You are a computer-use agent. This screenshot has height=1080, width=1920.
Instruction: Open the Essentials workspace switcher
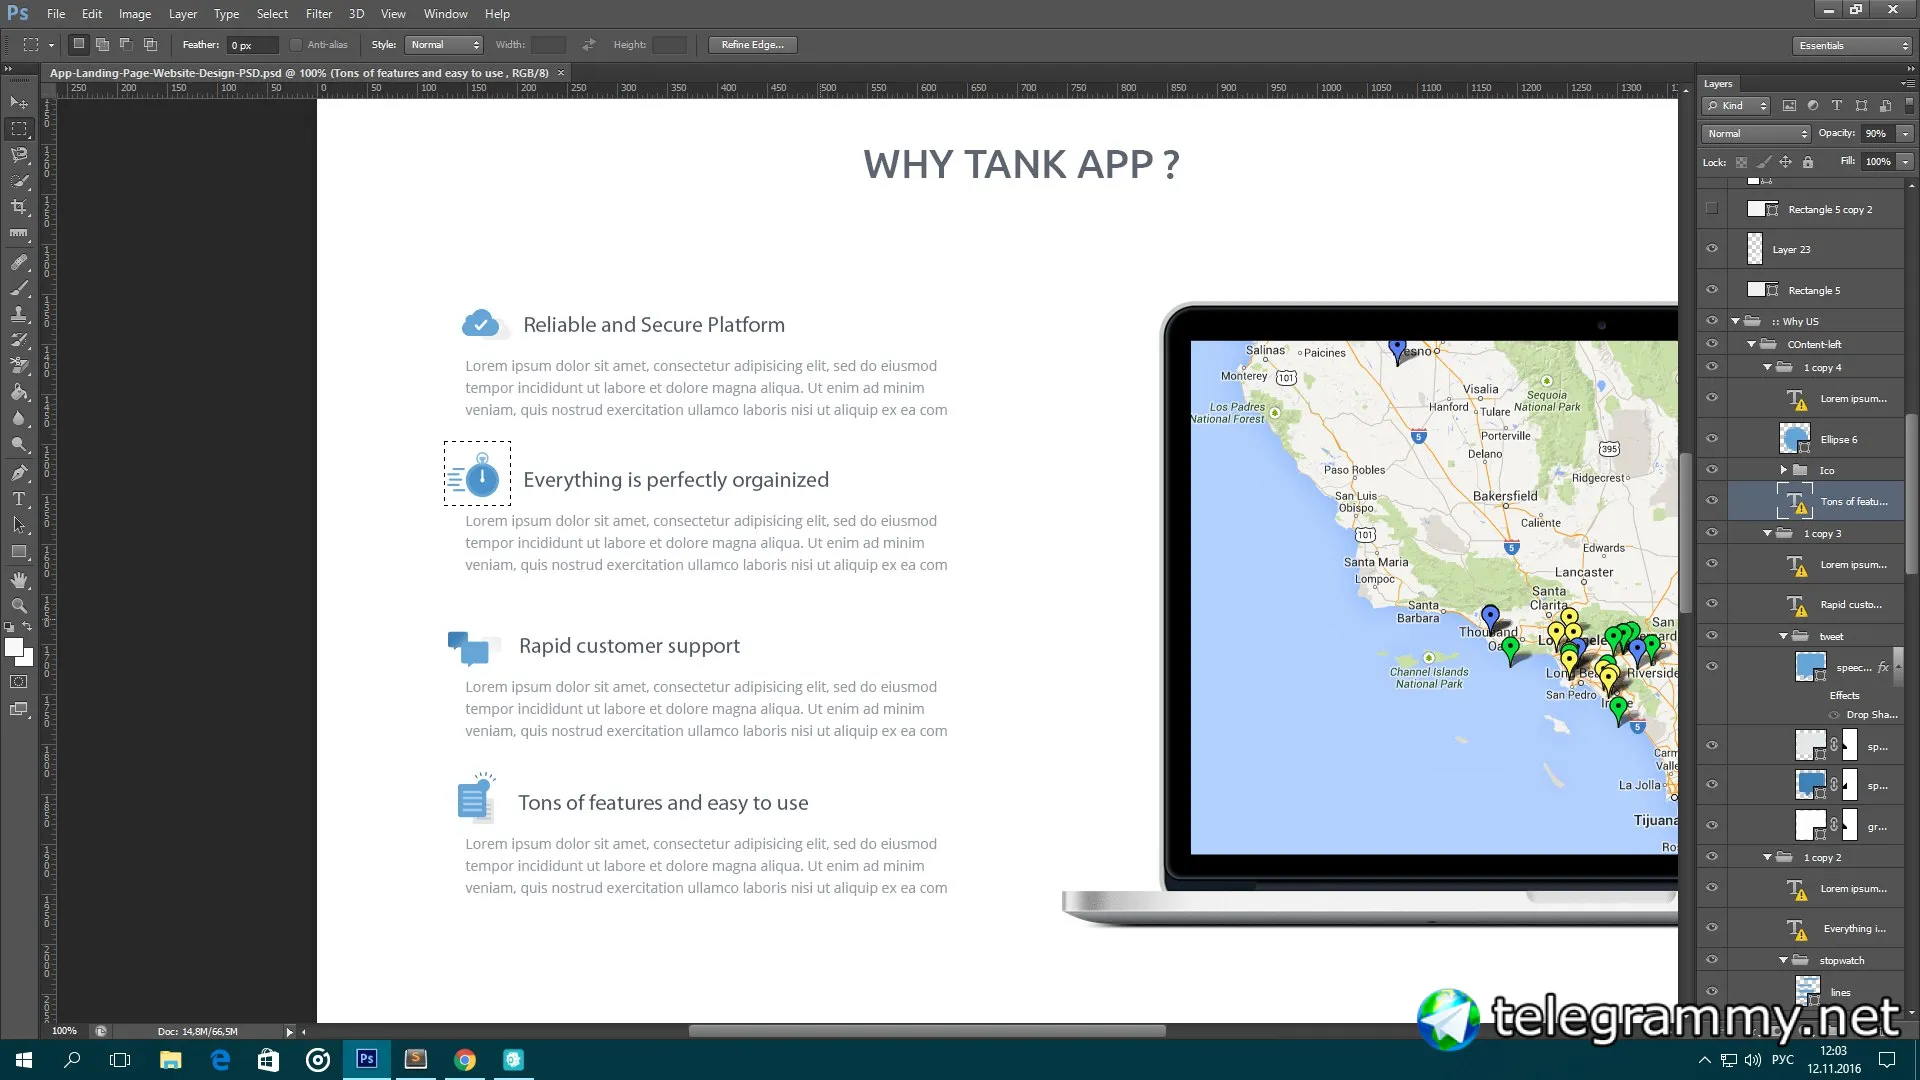1853,46
